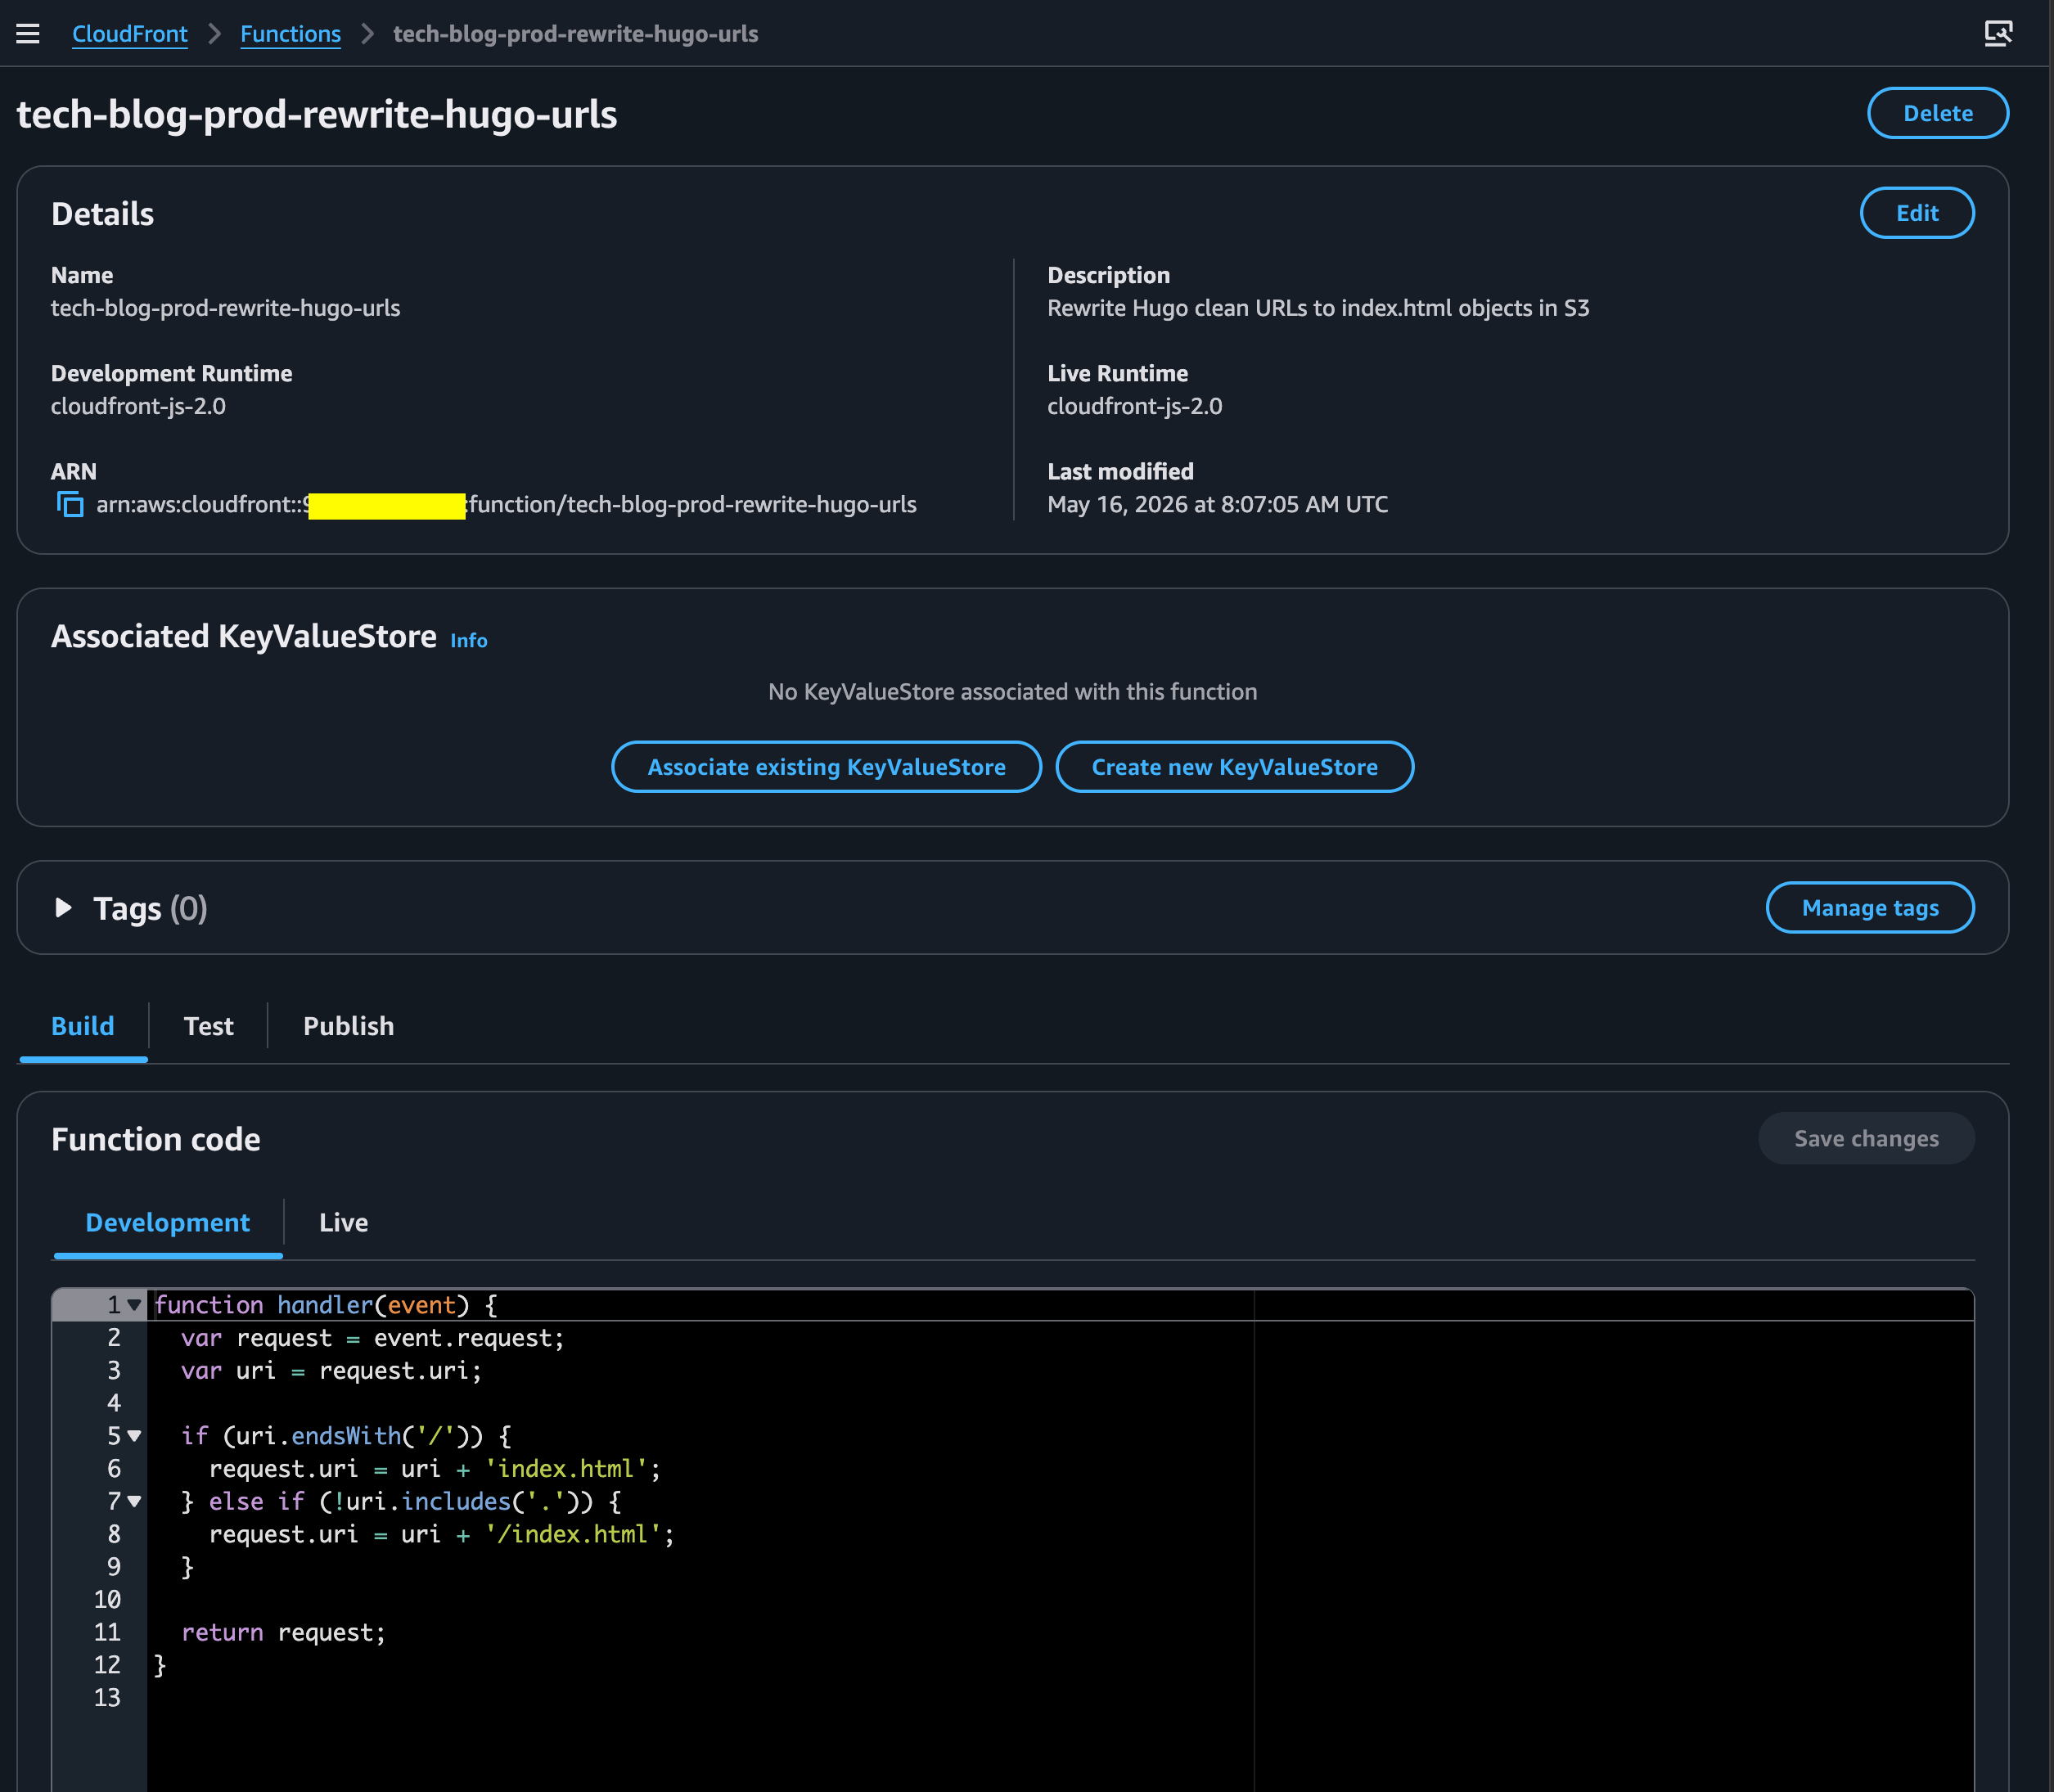Collapse the code fold arrow on line 1
Image resolution: width=2054 pixels, height=1792 pixels.
tap(134, 1305)
